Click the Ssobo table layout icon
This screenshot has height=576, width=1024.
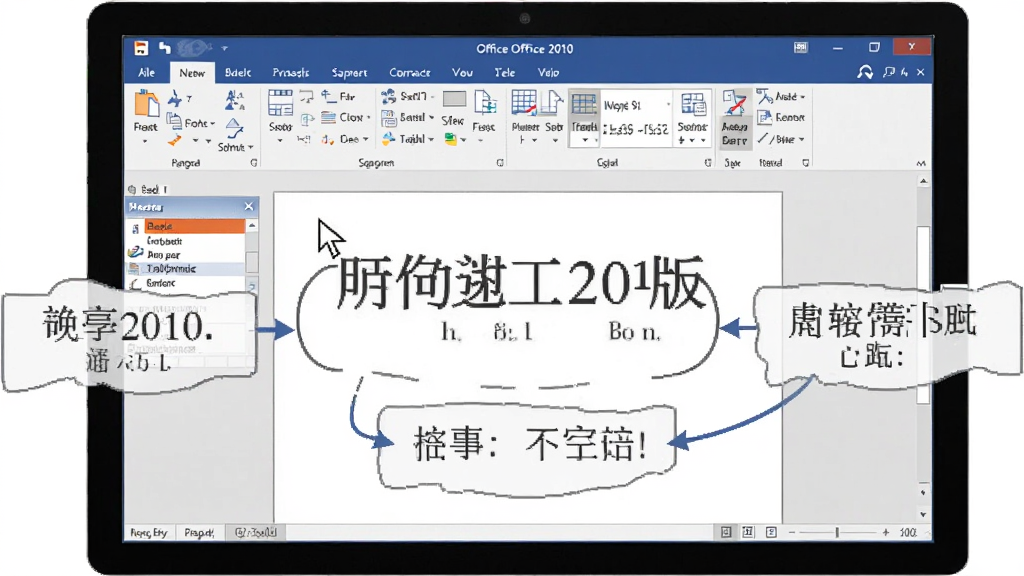tap(280, 103)
